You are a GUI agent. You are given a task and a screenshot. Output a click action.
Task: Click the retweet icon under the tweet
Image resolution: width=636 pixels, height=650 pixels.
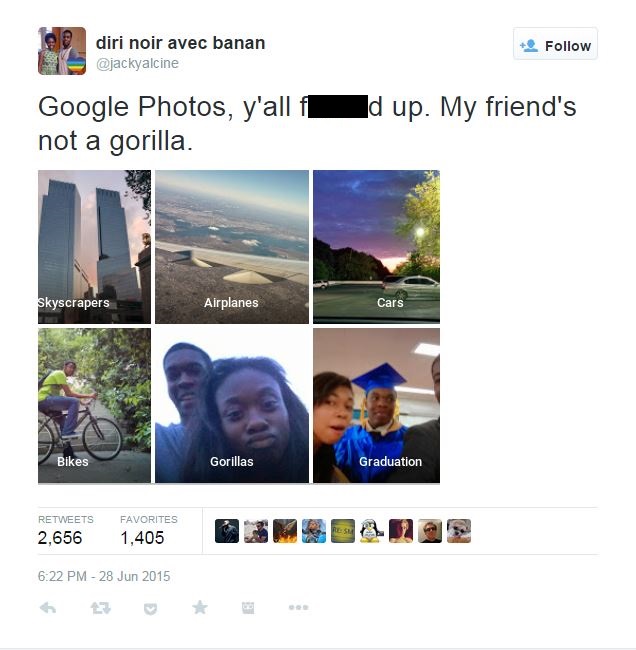pos(100,608)
